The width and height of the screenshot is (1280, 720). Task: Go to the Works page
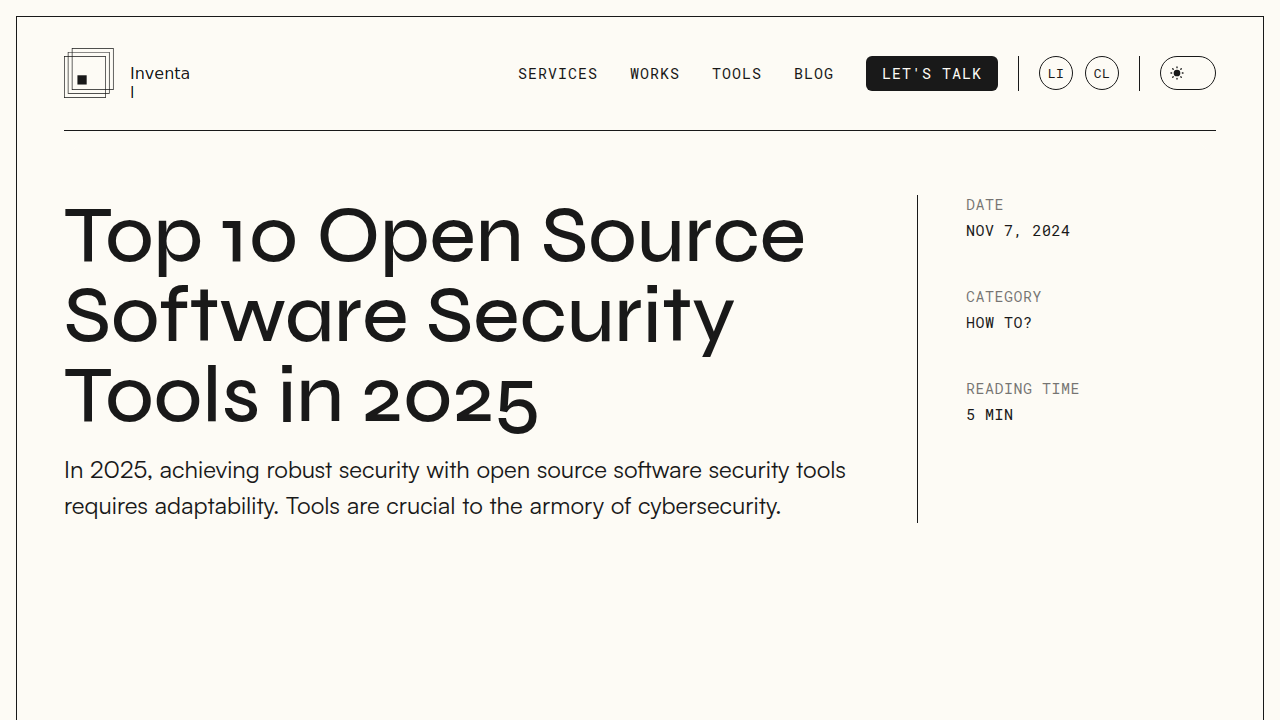655,74
